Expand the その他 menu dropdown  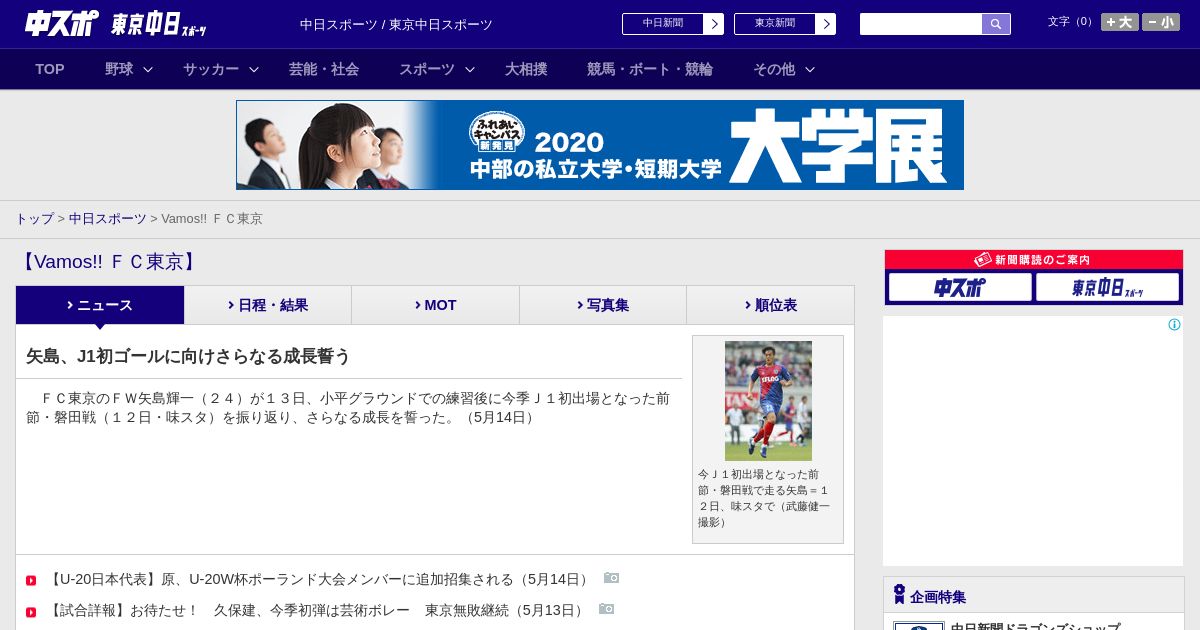(x=784, y=69)
